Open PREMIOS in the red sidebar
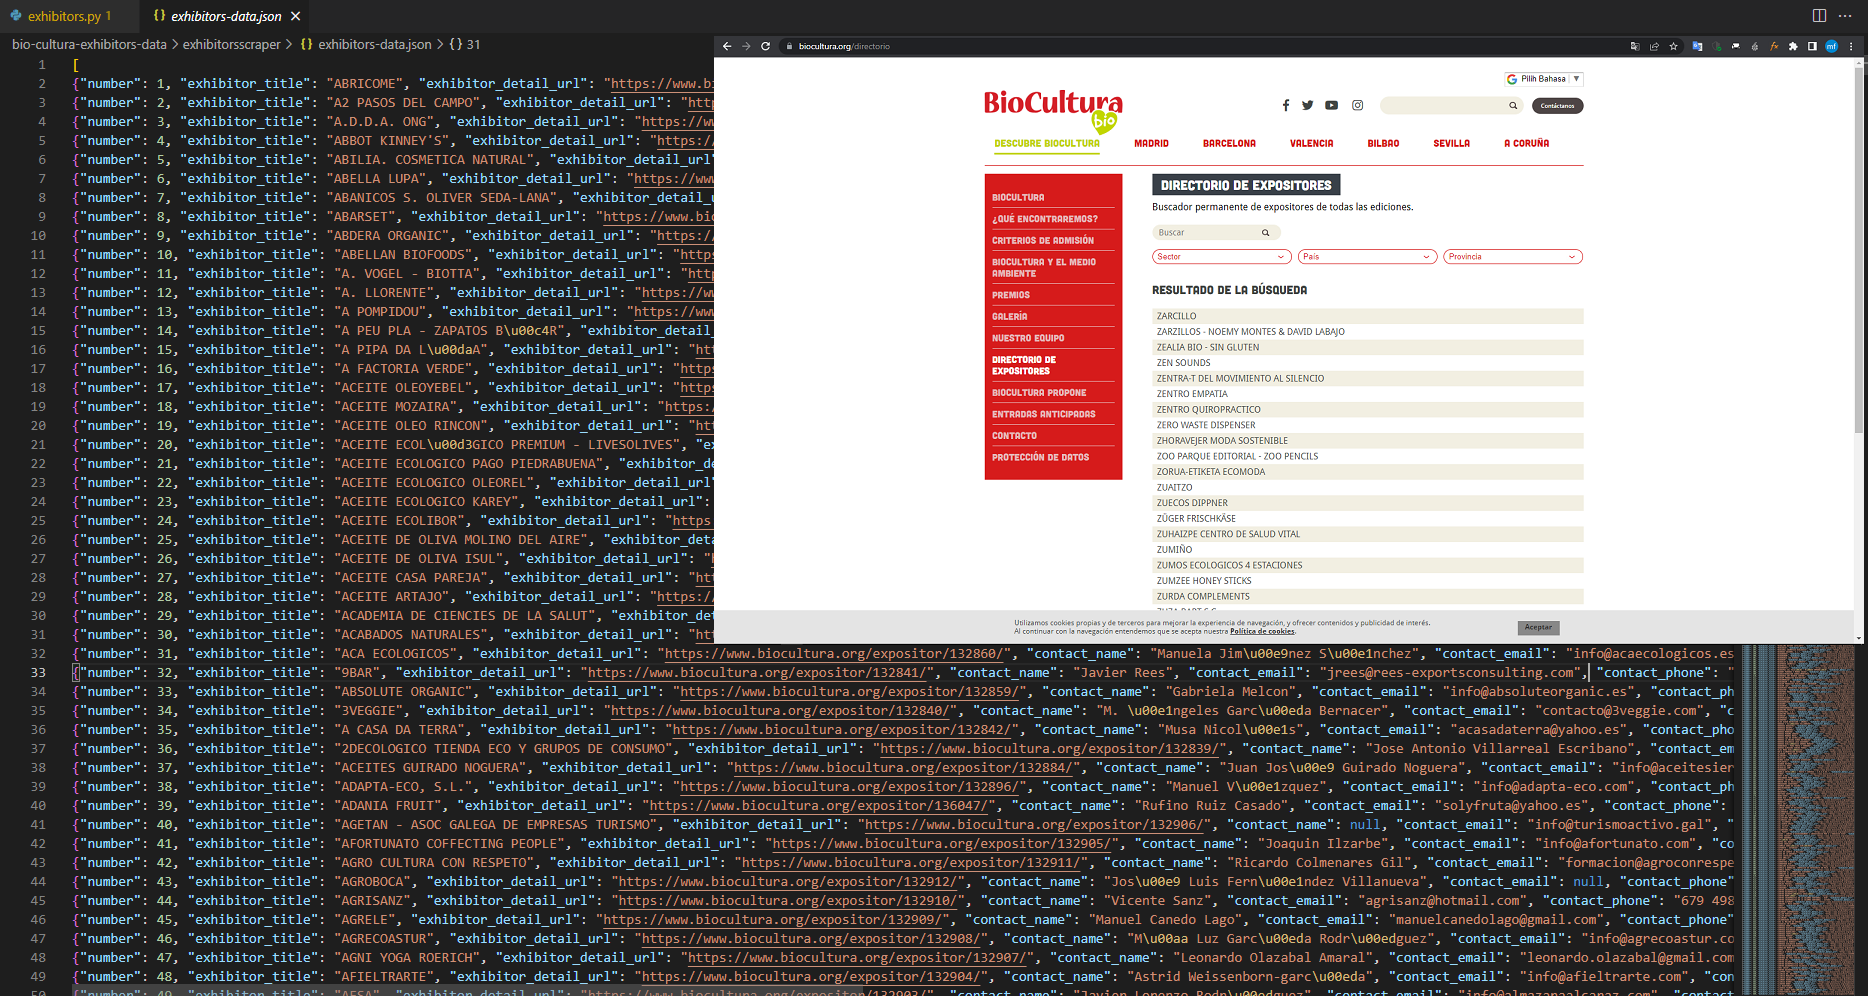1868x996 pixels. [x=1011, y=296]
